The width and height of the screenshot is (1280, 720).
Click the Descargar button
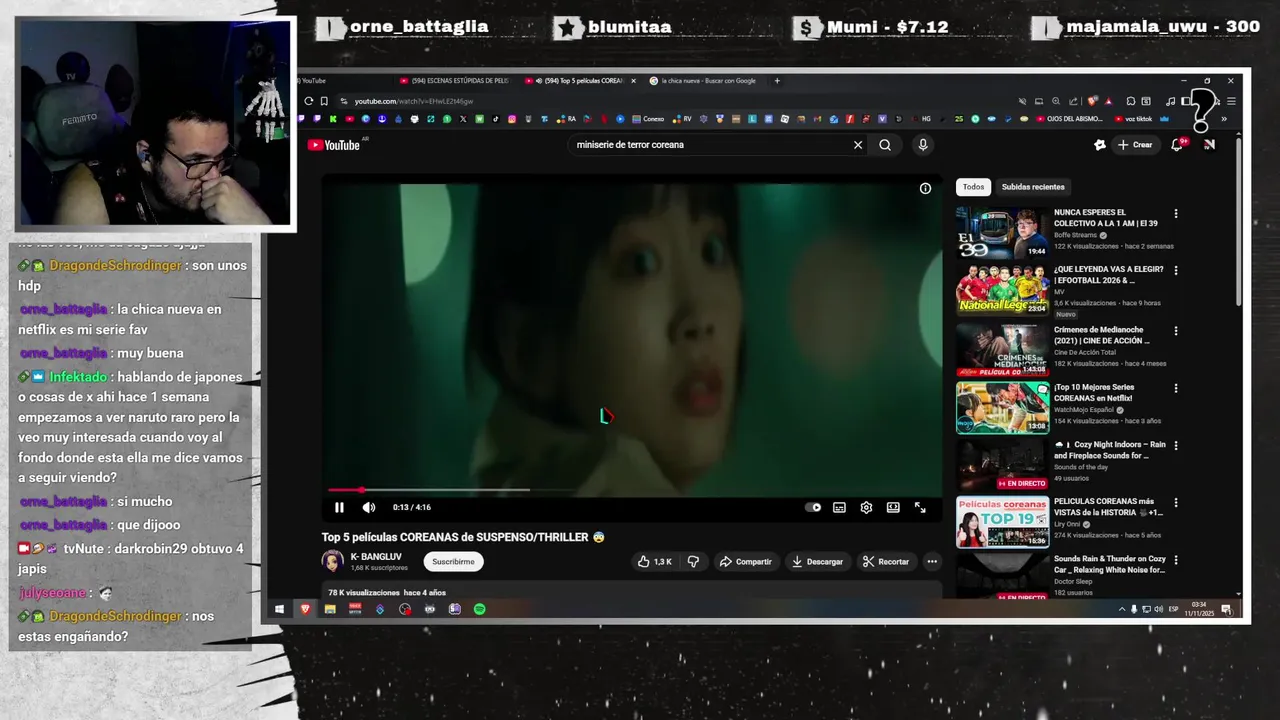tap(817, 562)
